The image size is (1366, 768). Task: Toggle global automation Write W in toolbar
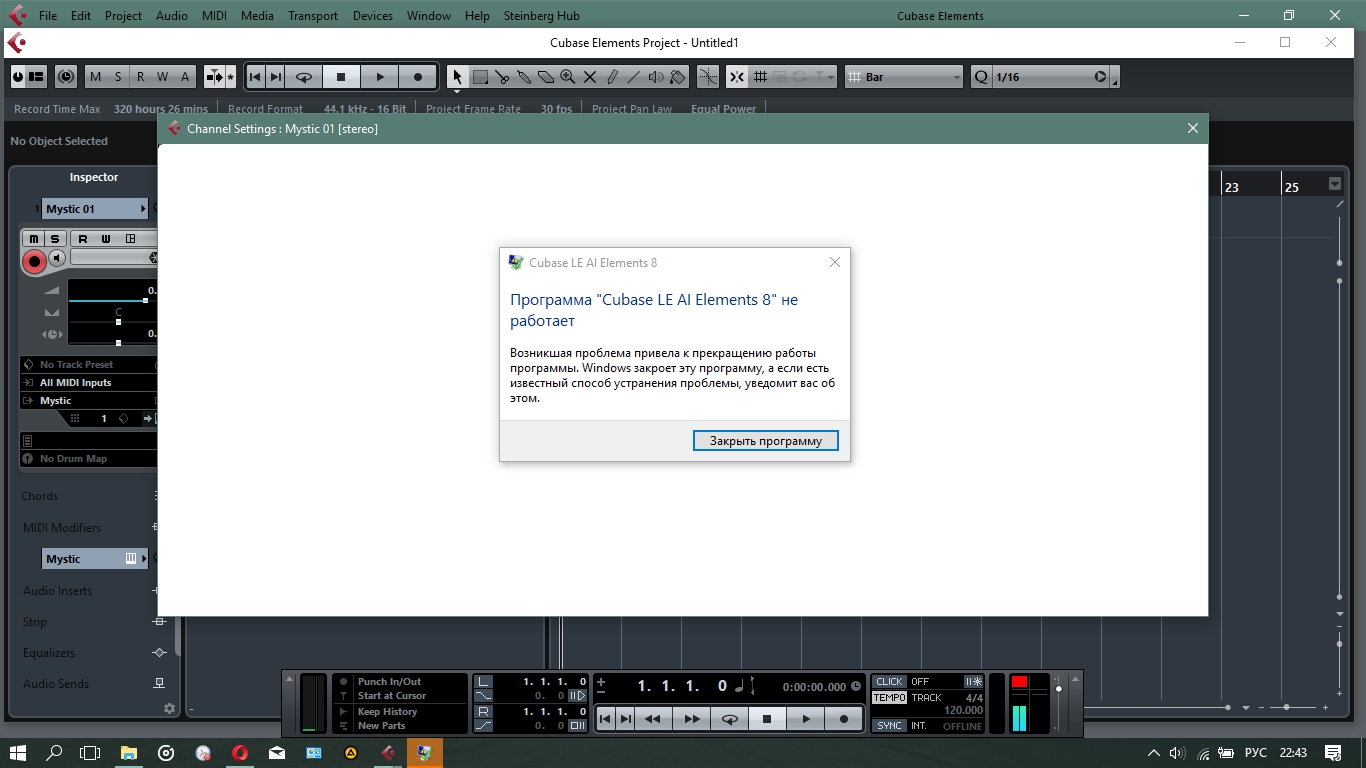click(x=163, y=77)
